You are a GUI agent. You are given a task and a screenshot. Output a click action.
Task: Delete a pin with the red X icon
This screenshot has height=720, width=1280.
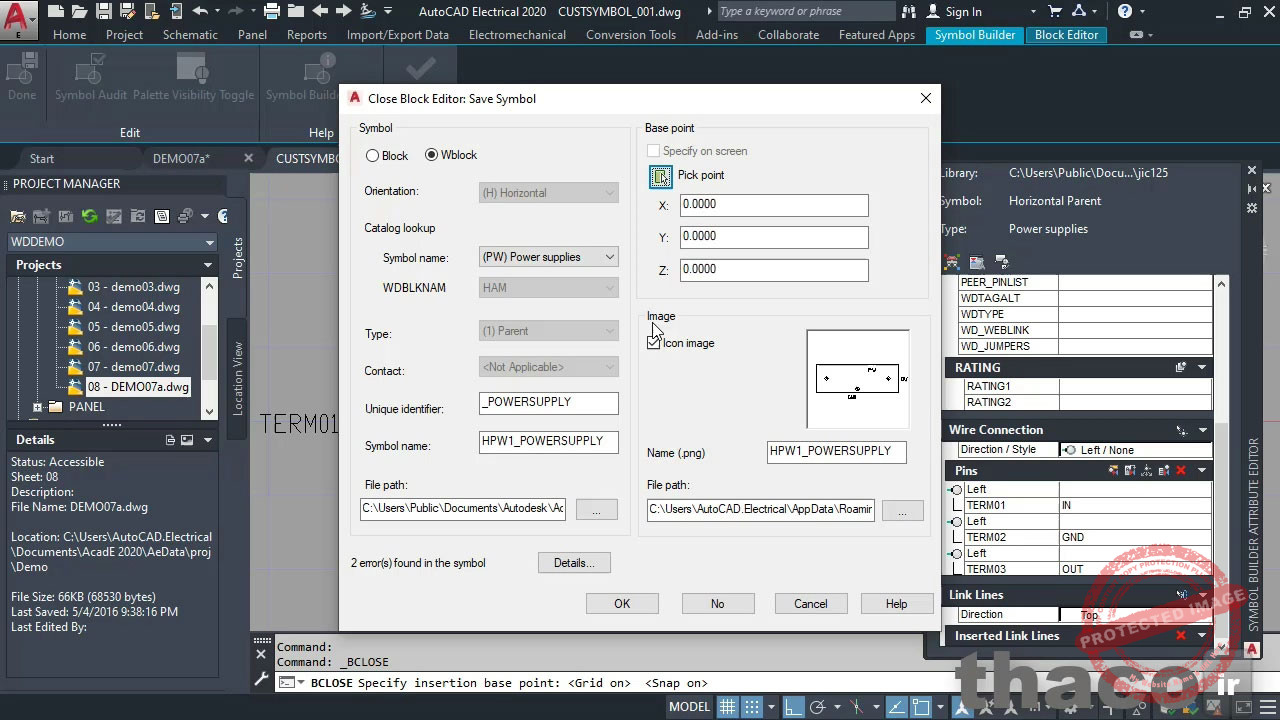point(1180,470)
